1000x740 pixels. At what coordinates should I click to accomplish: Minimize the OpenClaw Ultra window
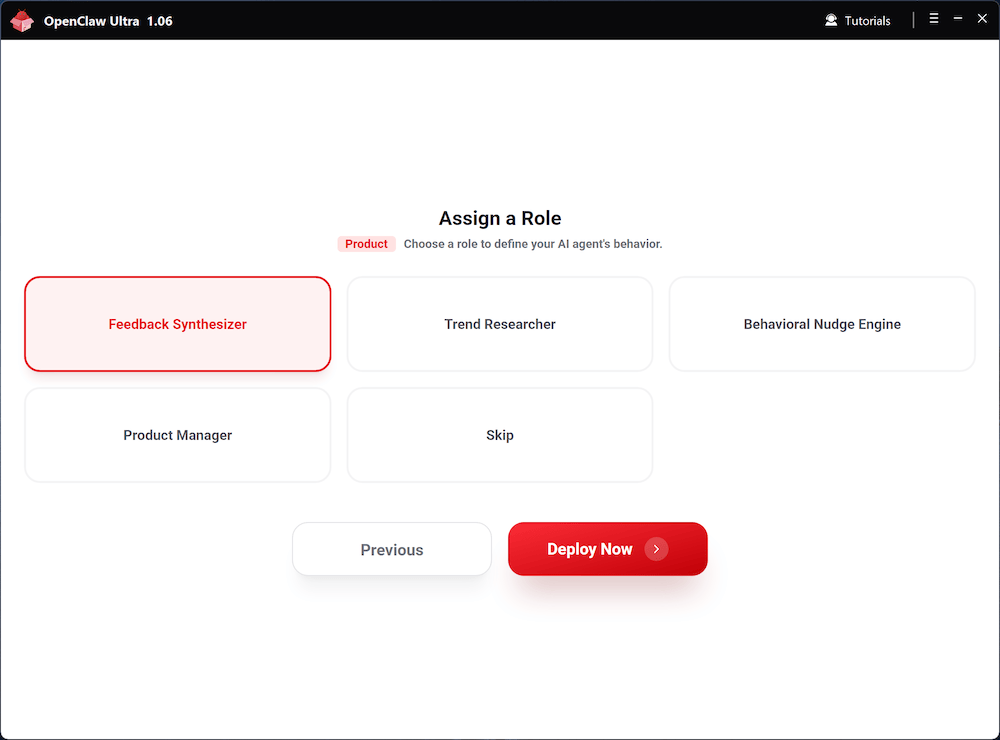[958, 19]
